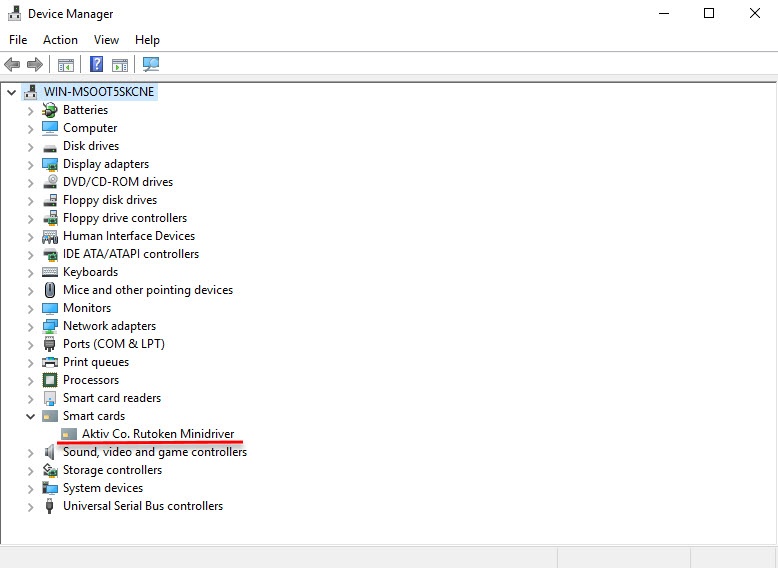Click the IDE ATA/ATAPI controllers icon

[x=50, y=254]
